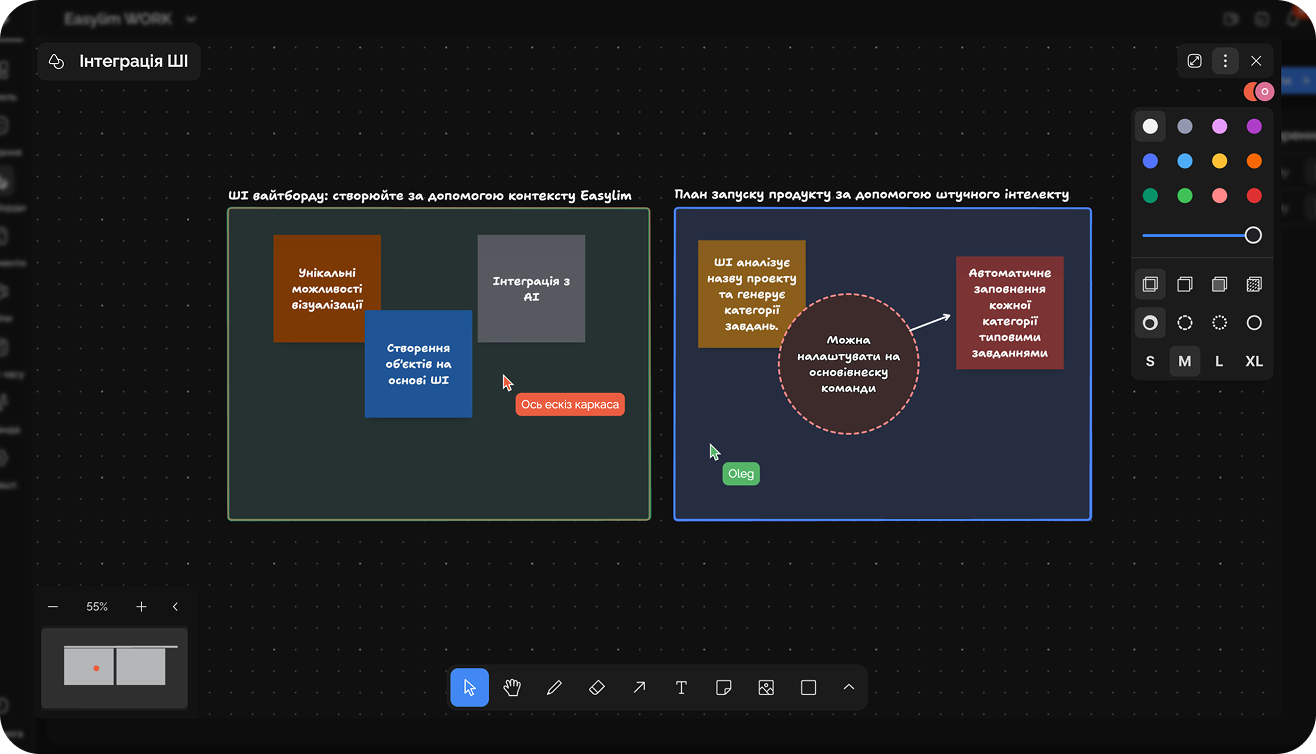Select the dashed outline style

[x=1185, y=323]
